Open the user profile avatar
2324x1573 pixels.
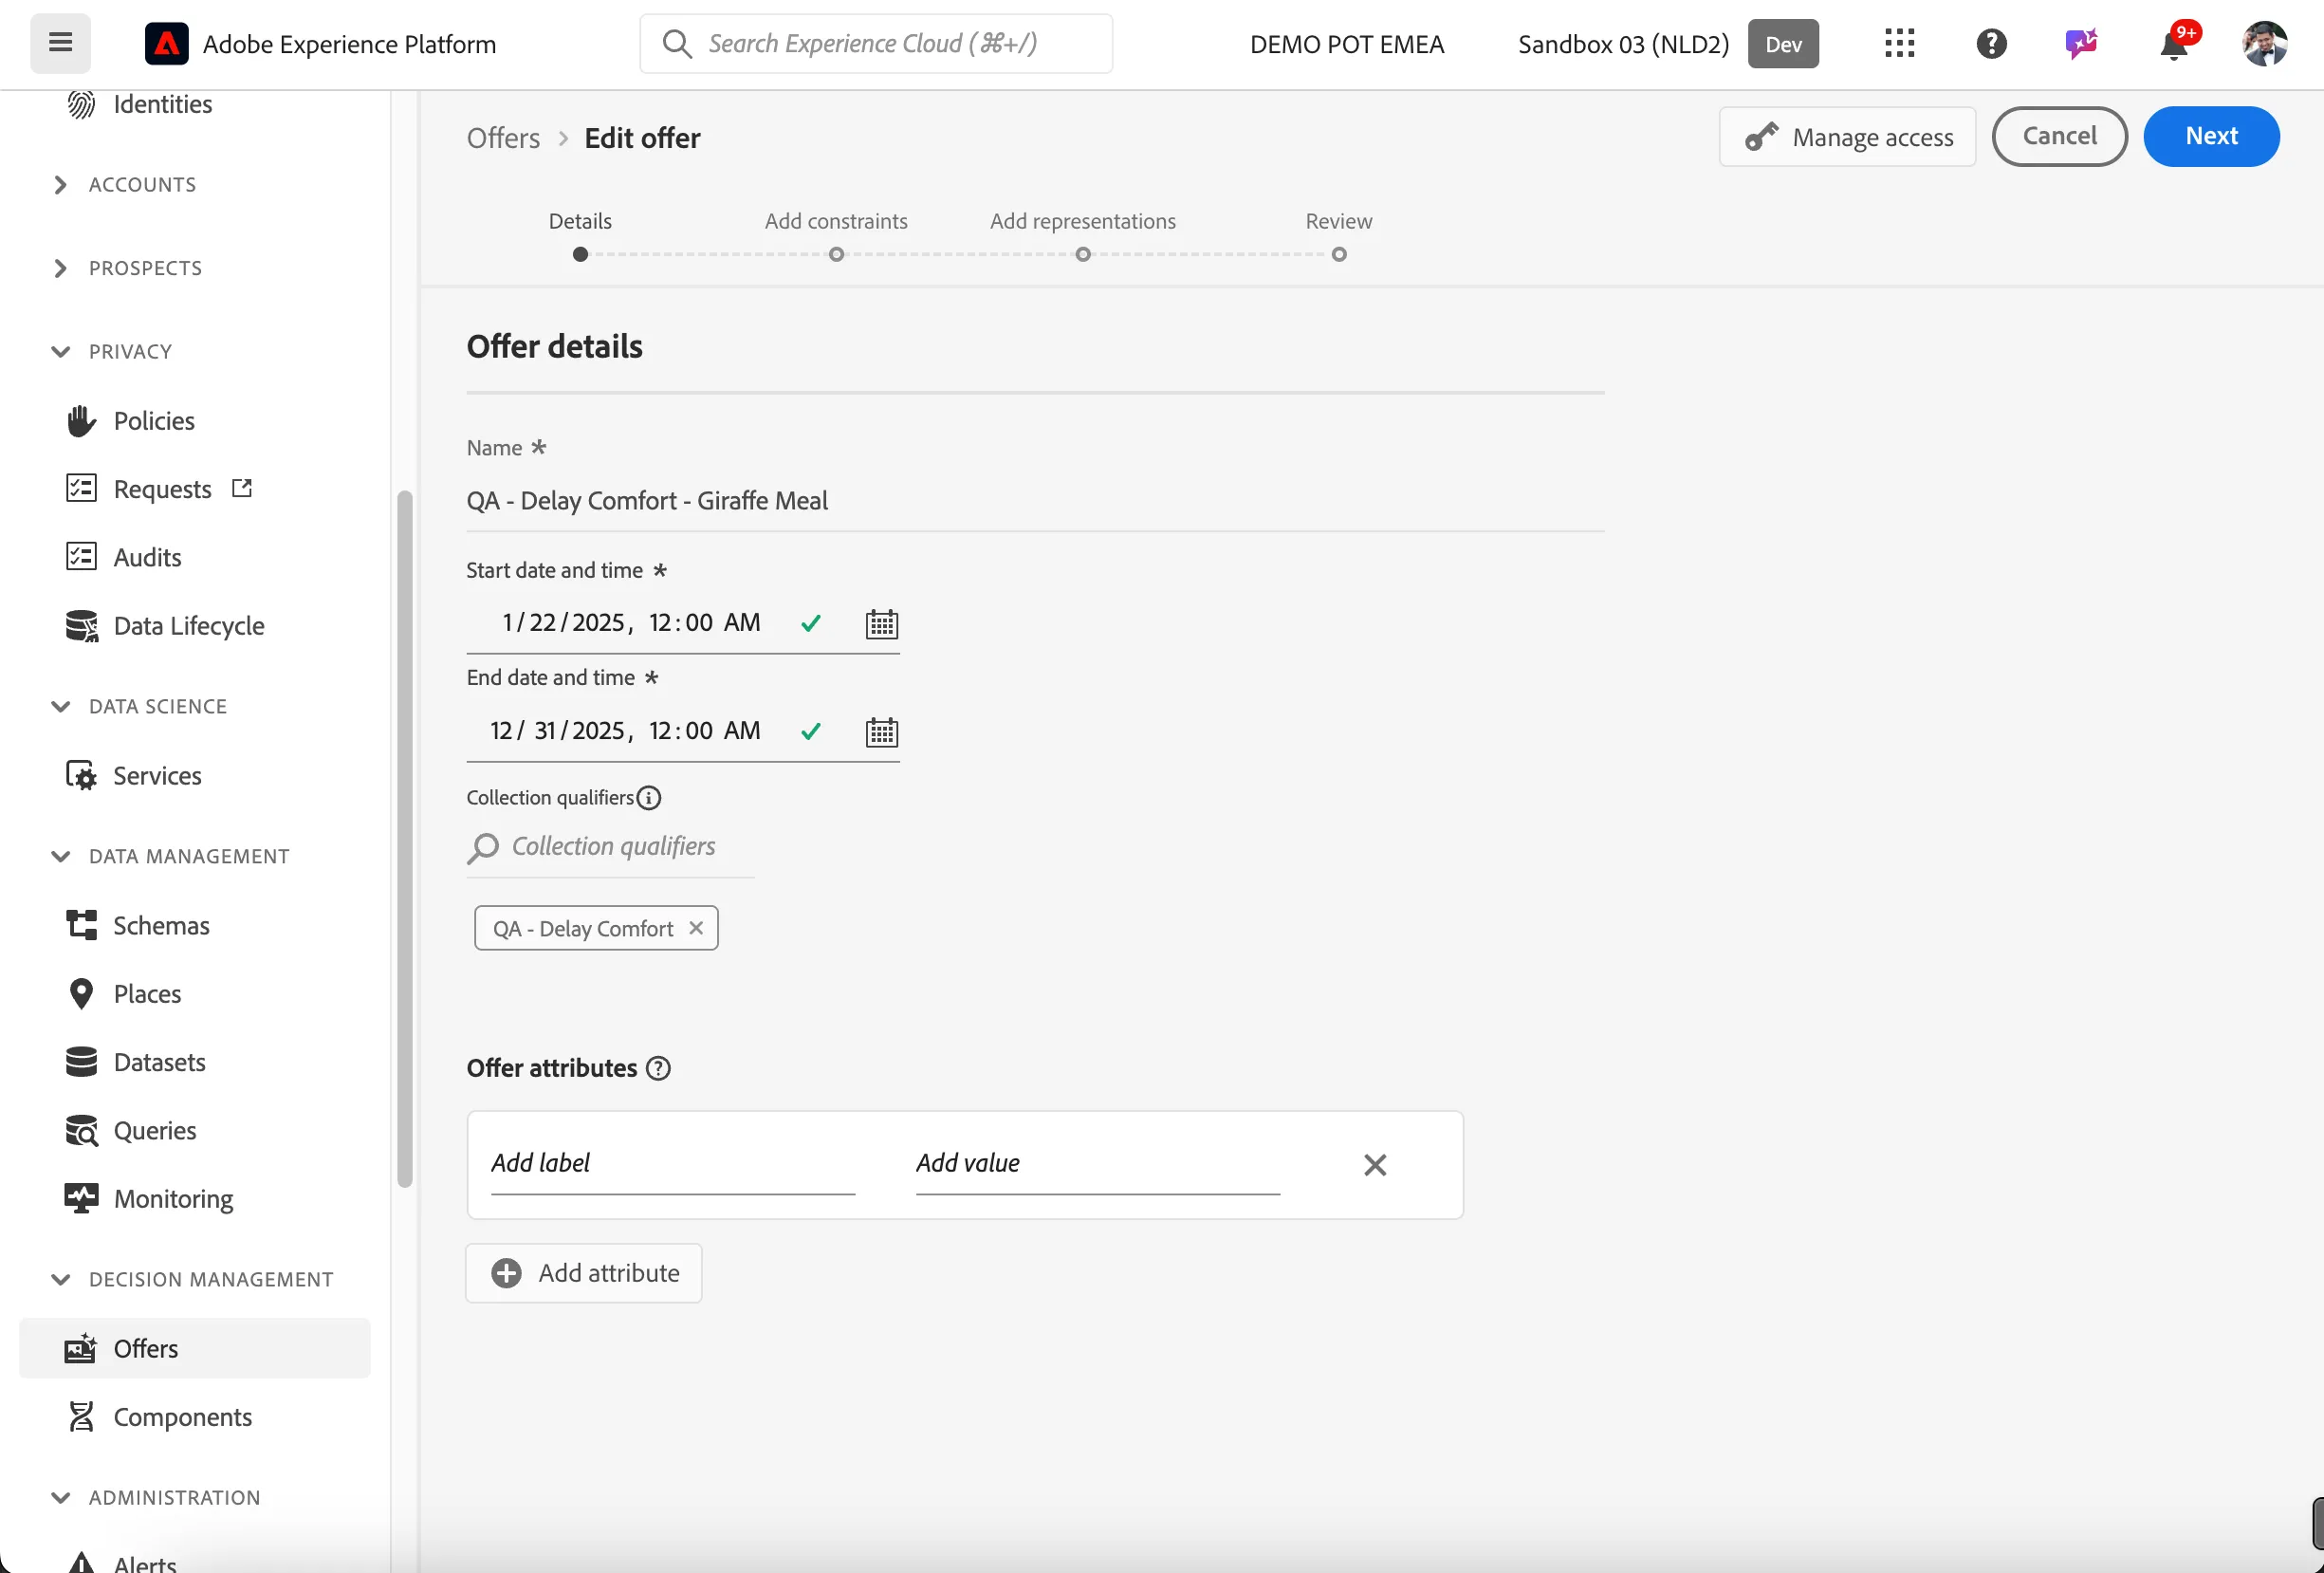coord(2264,44)
